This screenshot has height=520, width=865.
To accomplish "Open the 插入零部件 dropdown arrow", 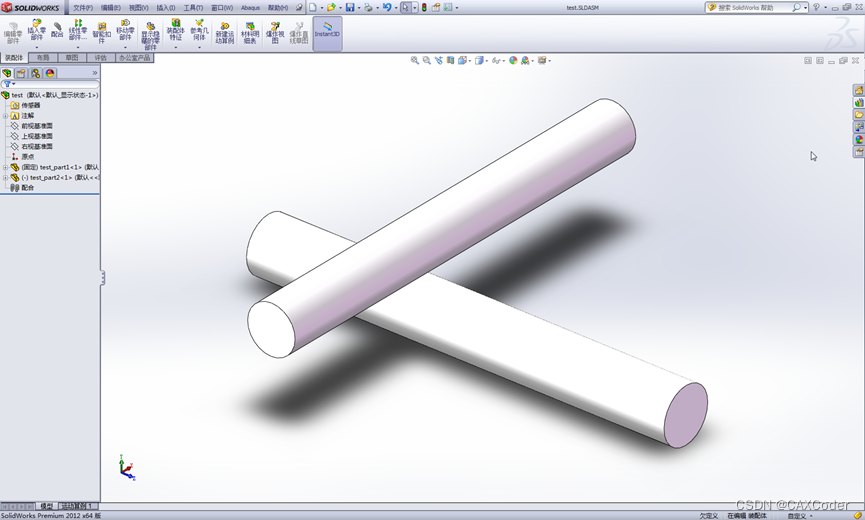I will pyautogui.click(x=37, y=47).
